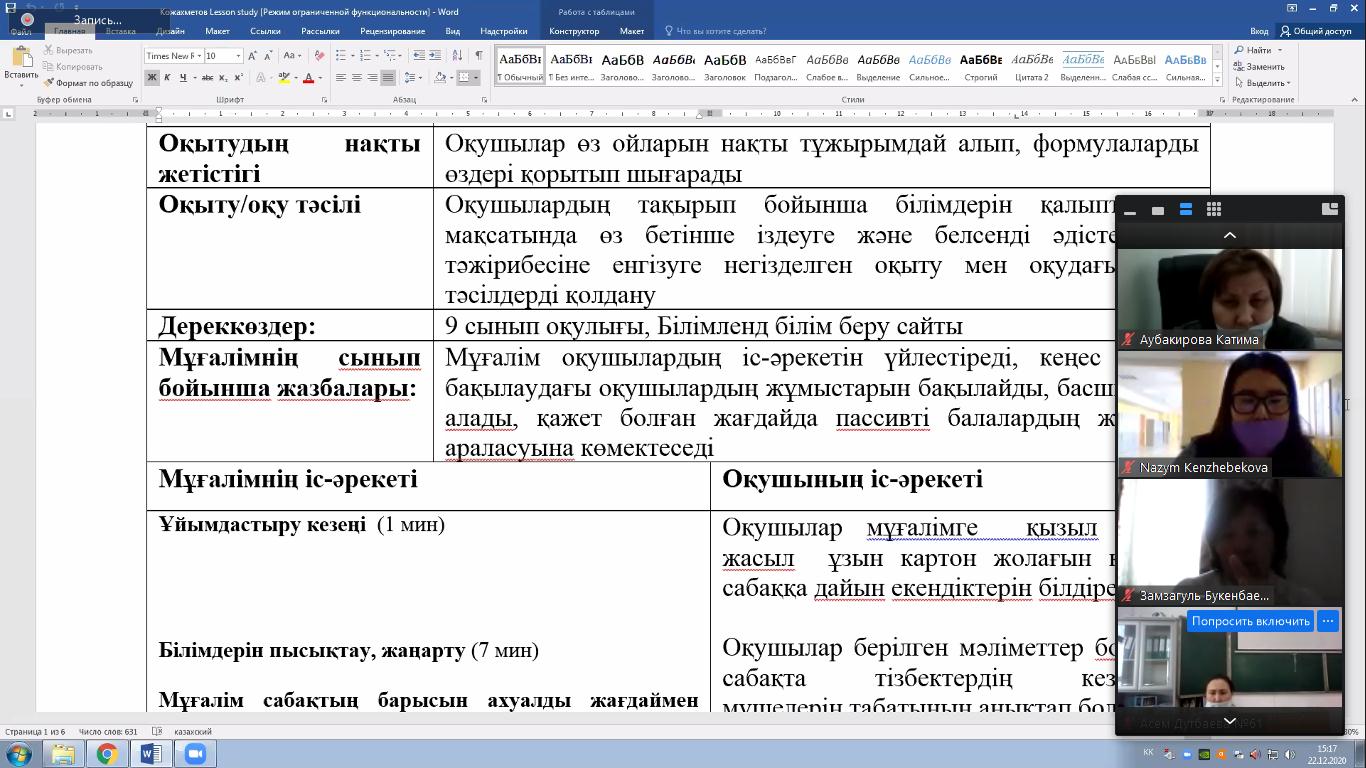
Task: Pick the text highlight color button
Action: pyautogui.click(x=284, y=78)
